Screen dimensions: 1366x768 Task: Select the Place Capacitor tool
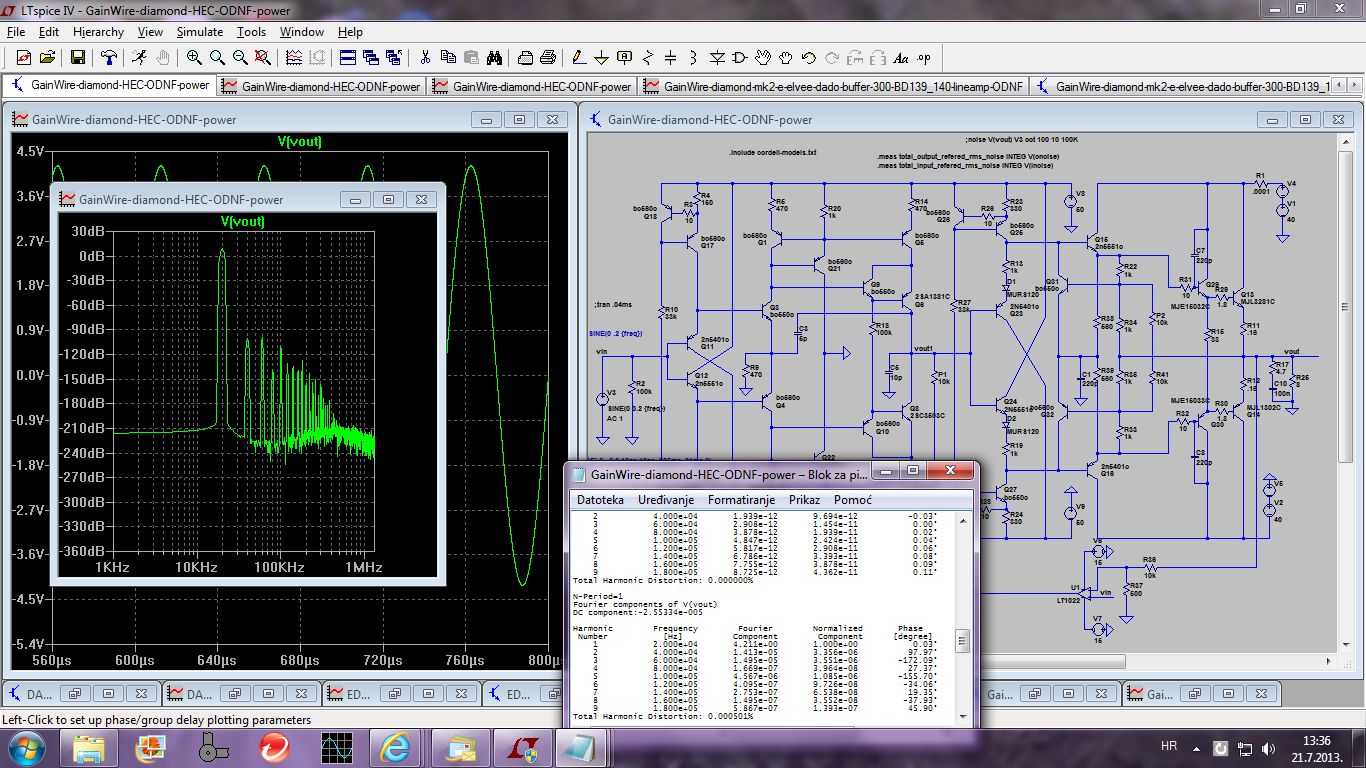coord(671,57)
